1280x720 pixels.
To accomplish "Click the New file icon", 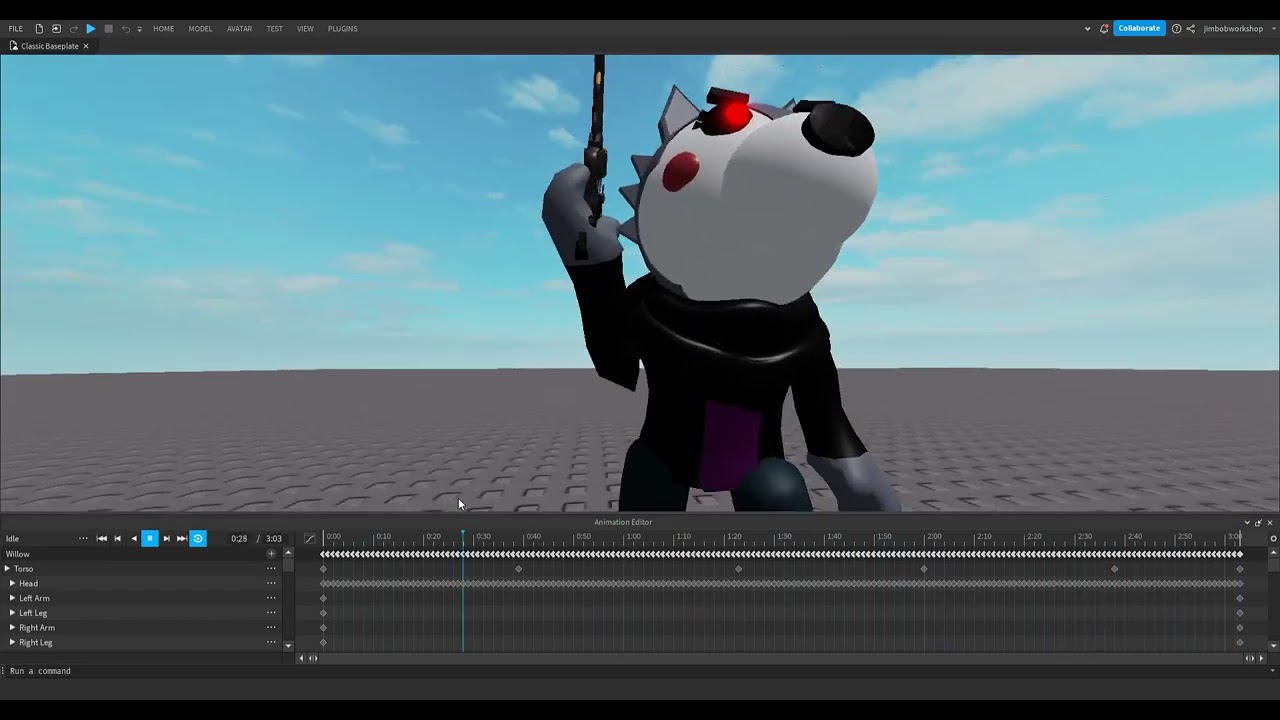I will pyautogui.click(x=39, y=29).
